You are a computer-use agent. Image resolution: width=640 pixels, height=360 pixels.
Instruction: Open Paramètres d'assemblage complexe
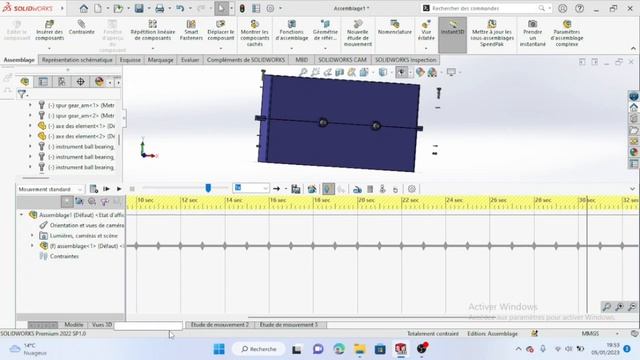coord(567,33)
